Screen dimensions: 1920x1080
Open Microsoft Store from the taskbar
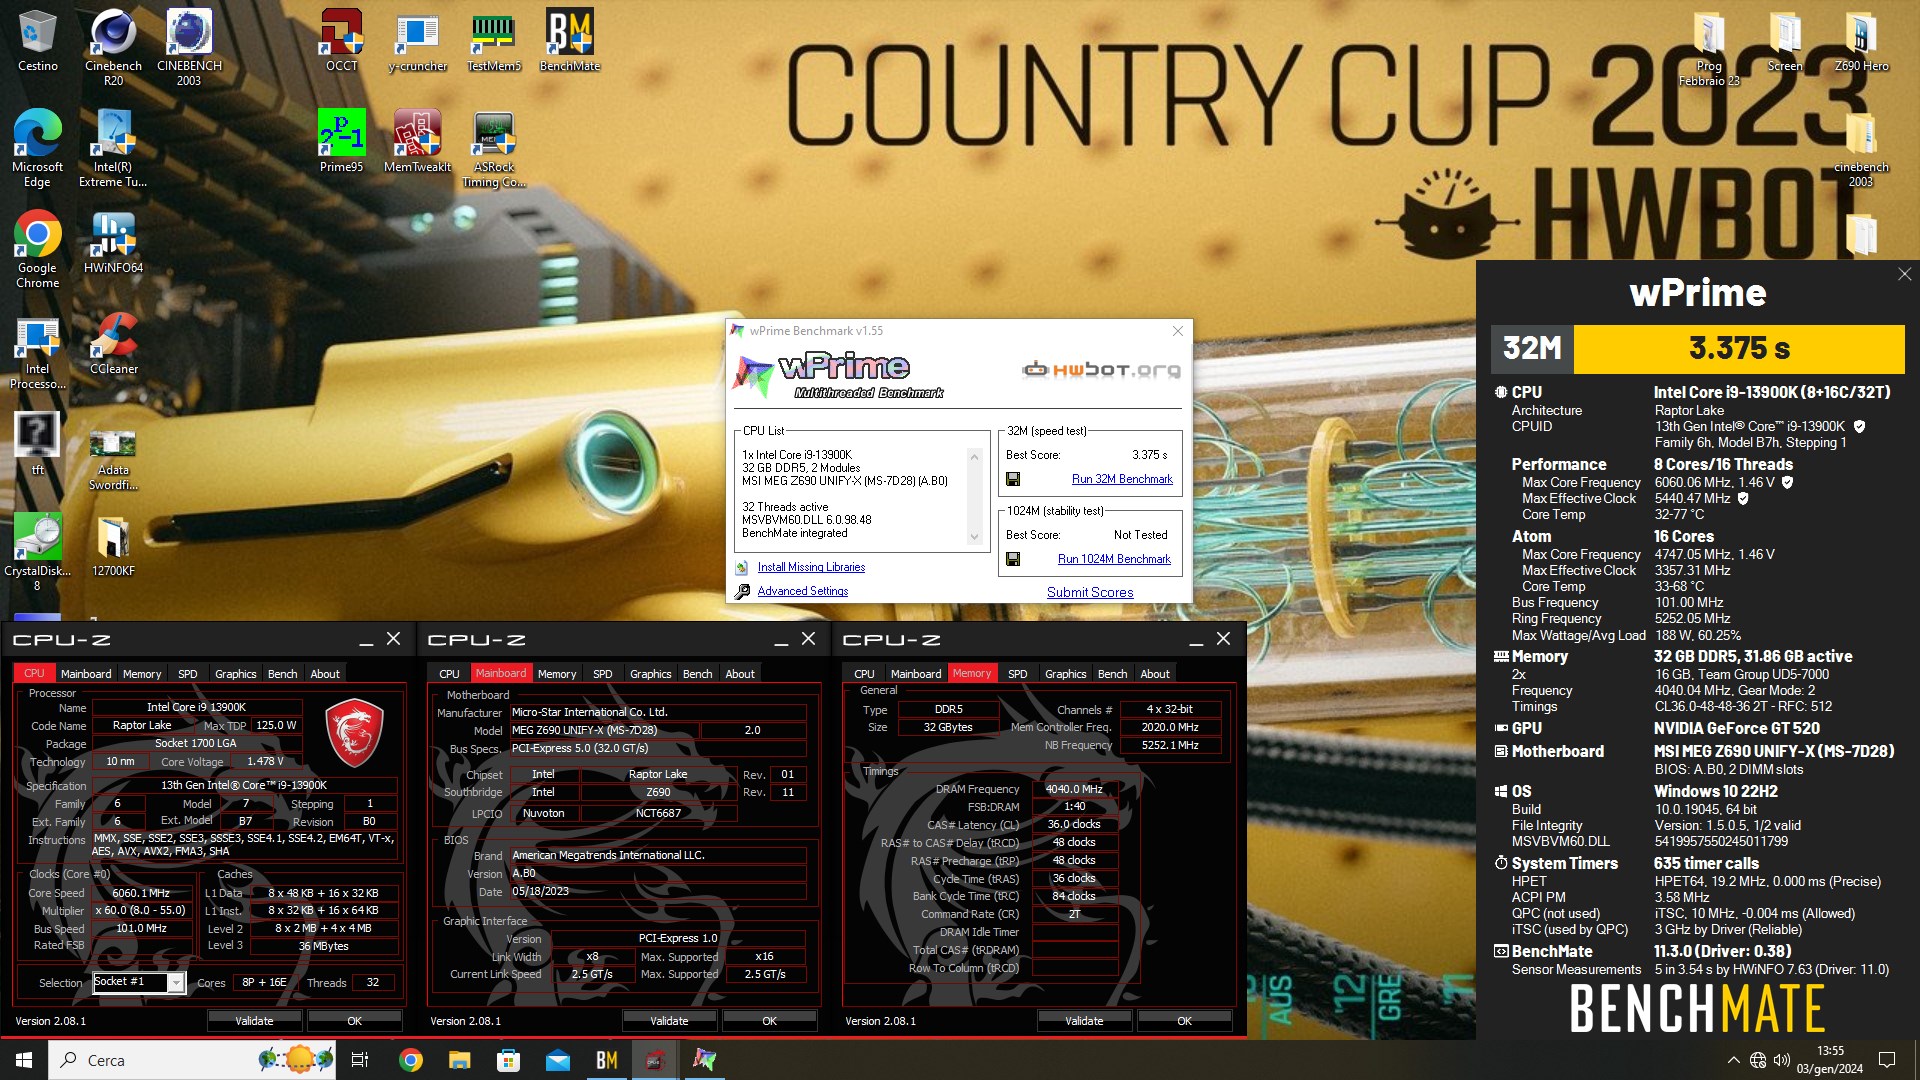(508, 1060)
